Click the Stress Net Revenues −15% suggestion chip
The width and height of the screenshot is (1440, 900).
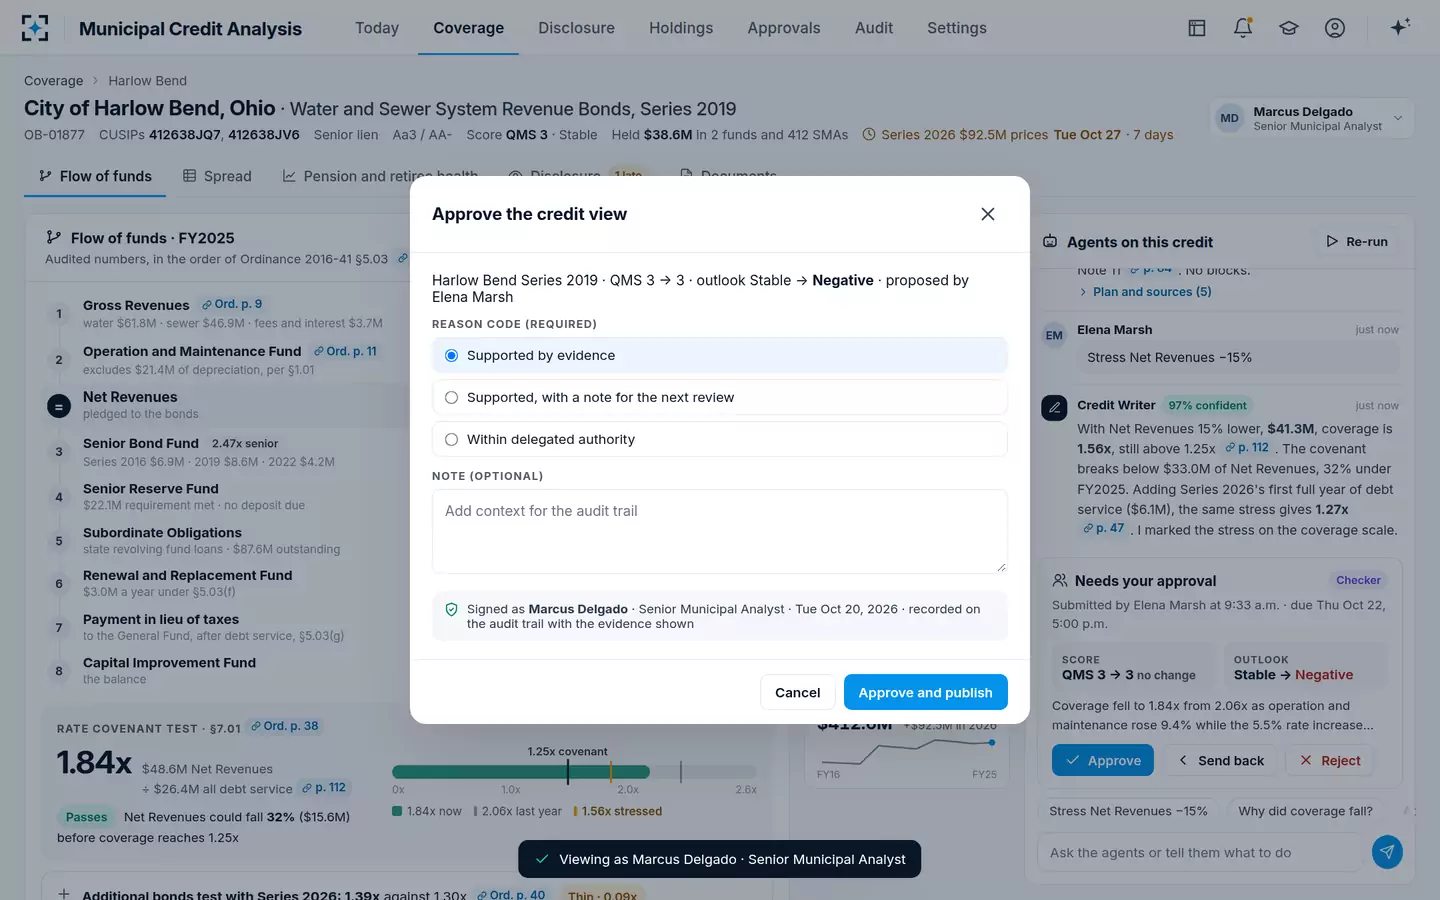coord(1128,811)
